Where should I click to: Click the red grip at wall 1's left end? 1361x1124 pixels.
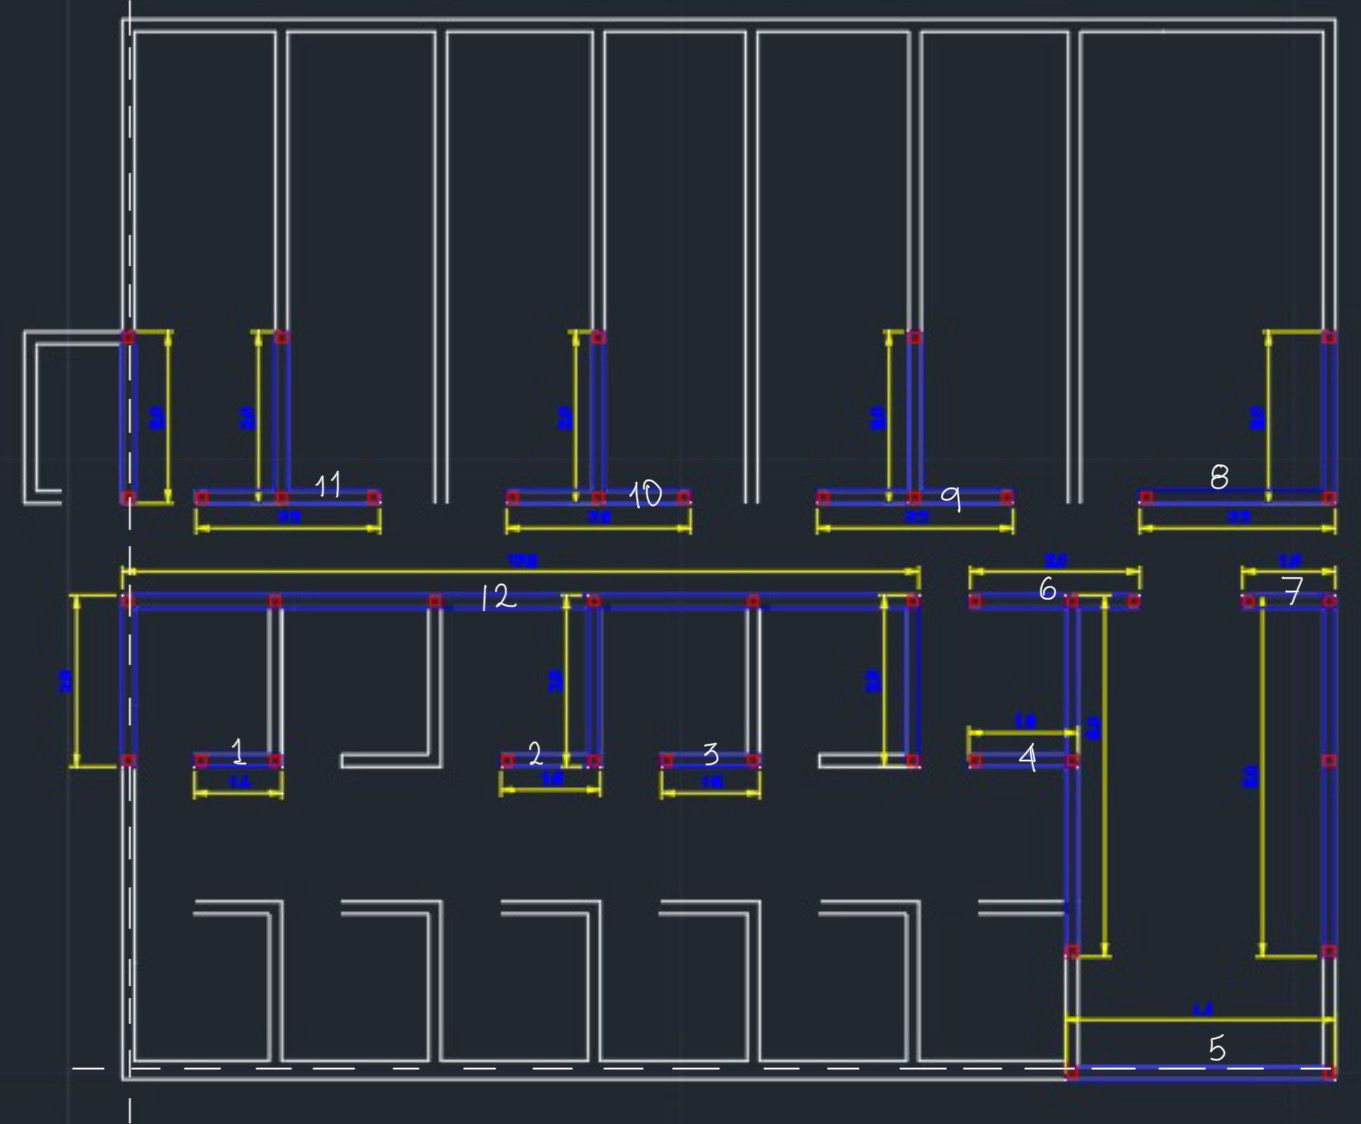202,761
